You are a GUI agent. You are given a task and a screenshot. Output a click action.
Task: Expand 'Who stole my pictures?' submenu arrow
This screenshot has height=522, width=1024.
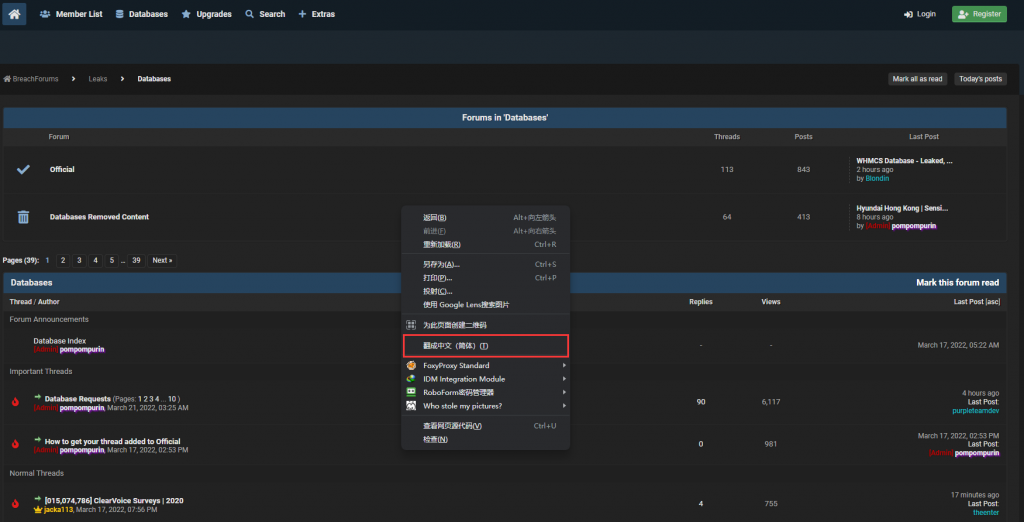[564, 406]
